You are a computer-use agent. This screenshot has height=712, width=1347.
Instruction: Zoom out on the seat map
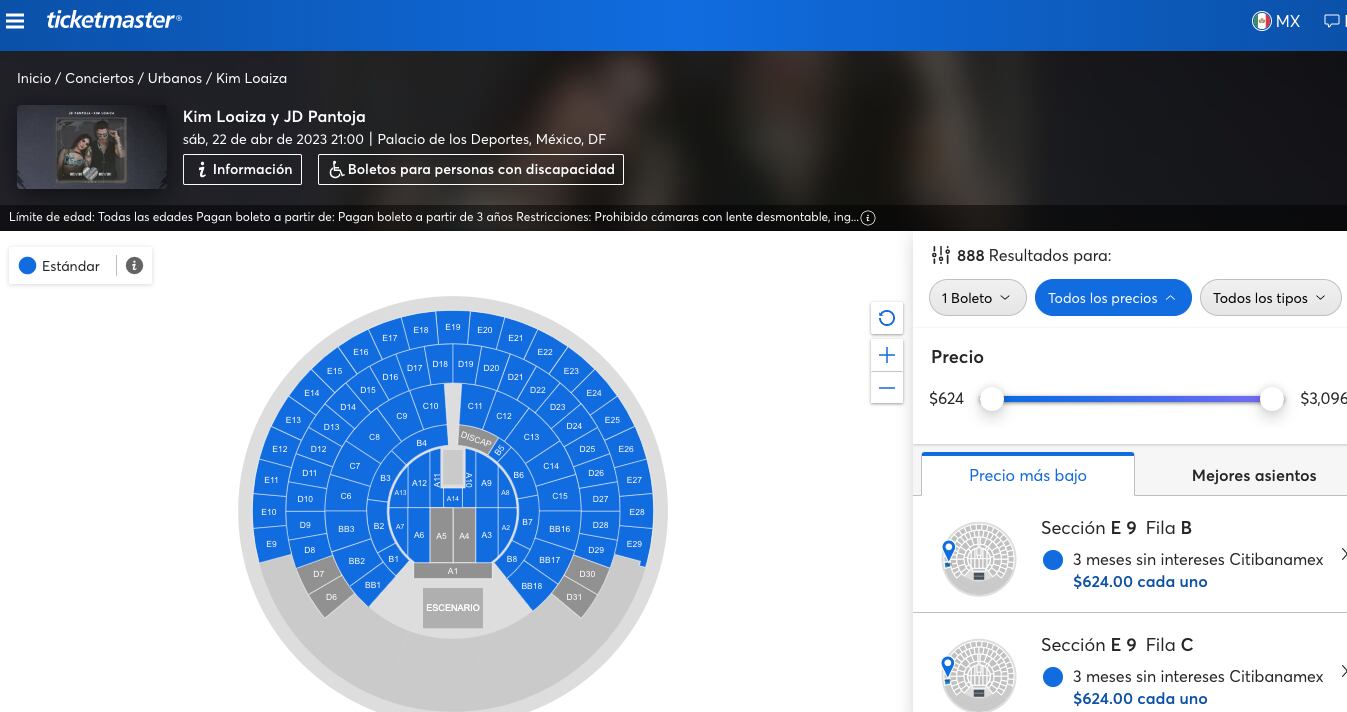click(x=886, y=388)
